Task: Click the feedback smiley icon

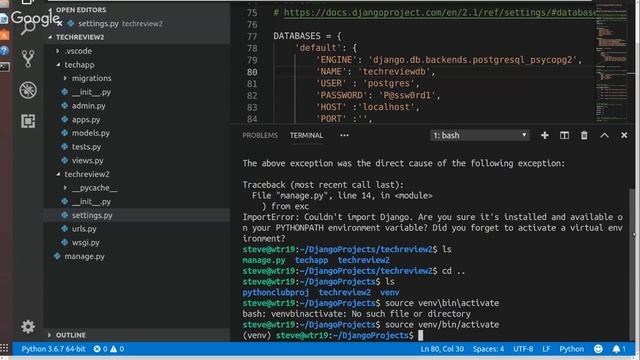Action: pyautogui.click(x=598, y=349)
